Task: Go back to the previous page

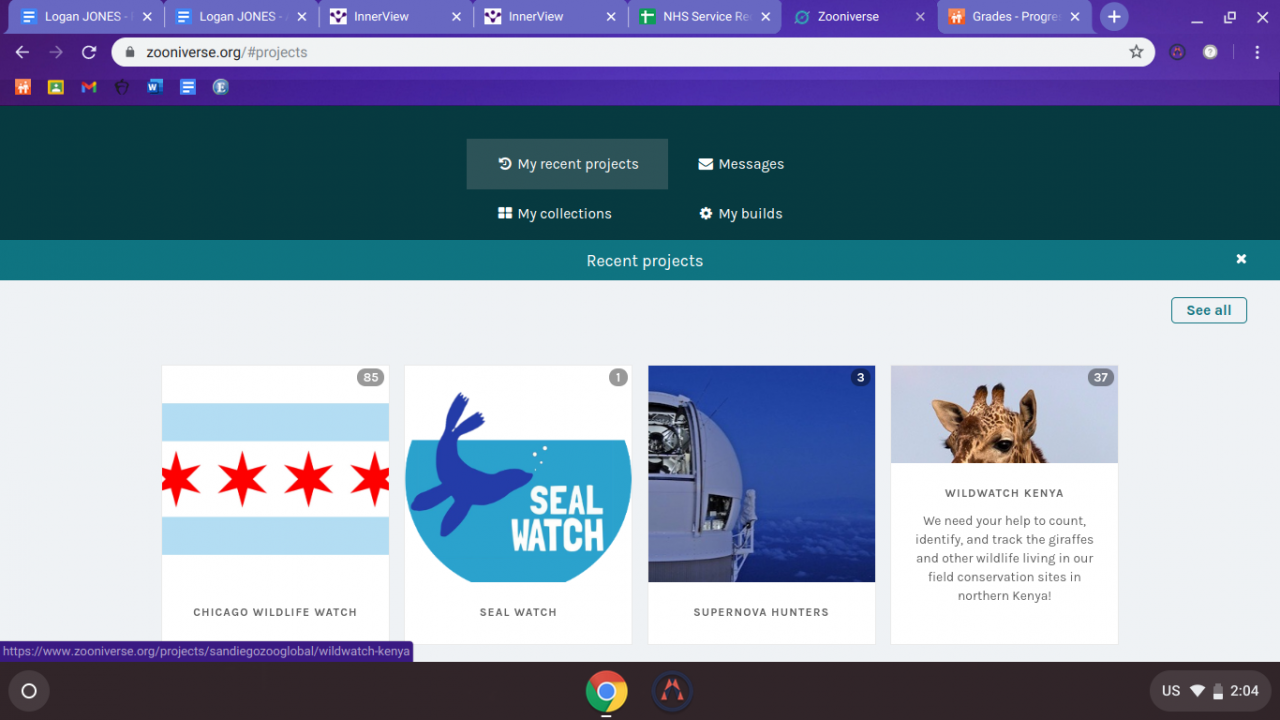Action: click(22, 52)
